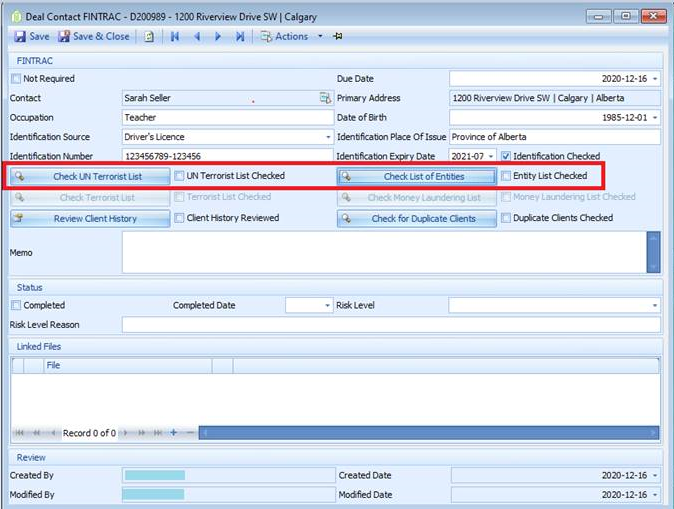Click the Primary Address field

[x=555, y=98]
